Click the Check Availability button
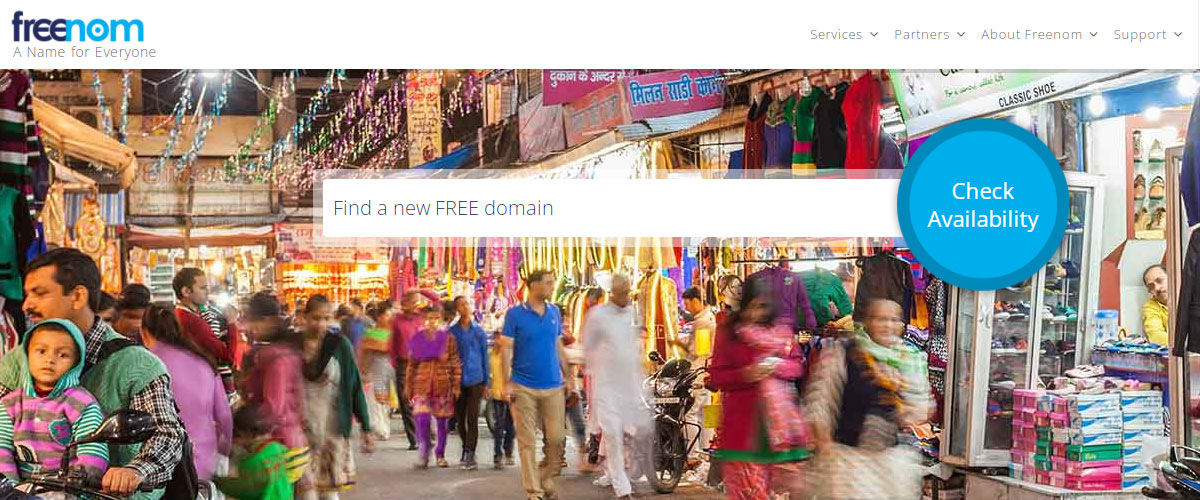1200x500 pixels. point(983,205)
